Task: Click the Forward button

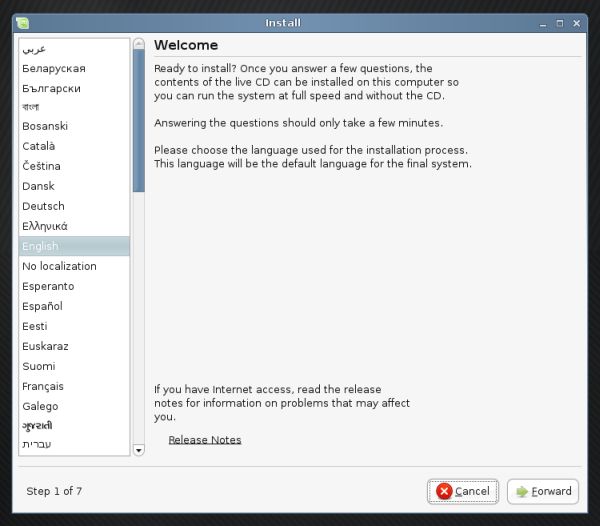Action: pos(543,491)
